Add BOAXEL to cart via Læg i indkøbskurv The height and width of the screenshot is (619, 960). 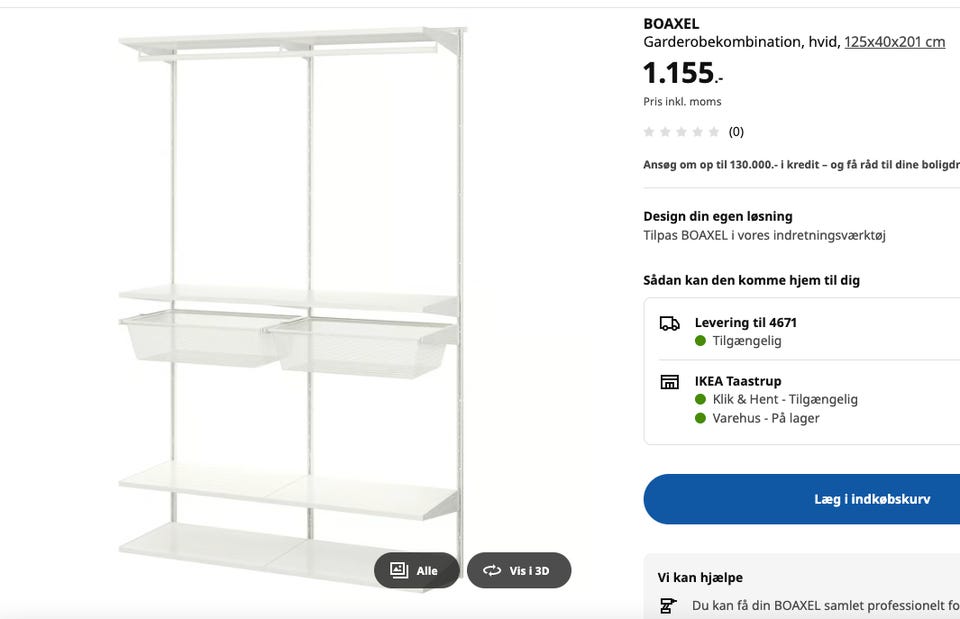(x=870, y=499)
